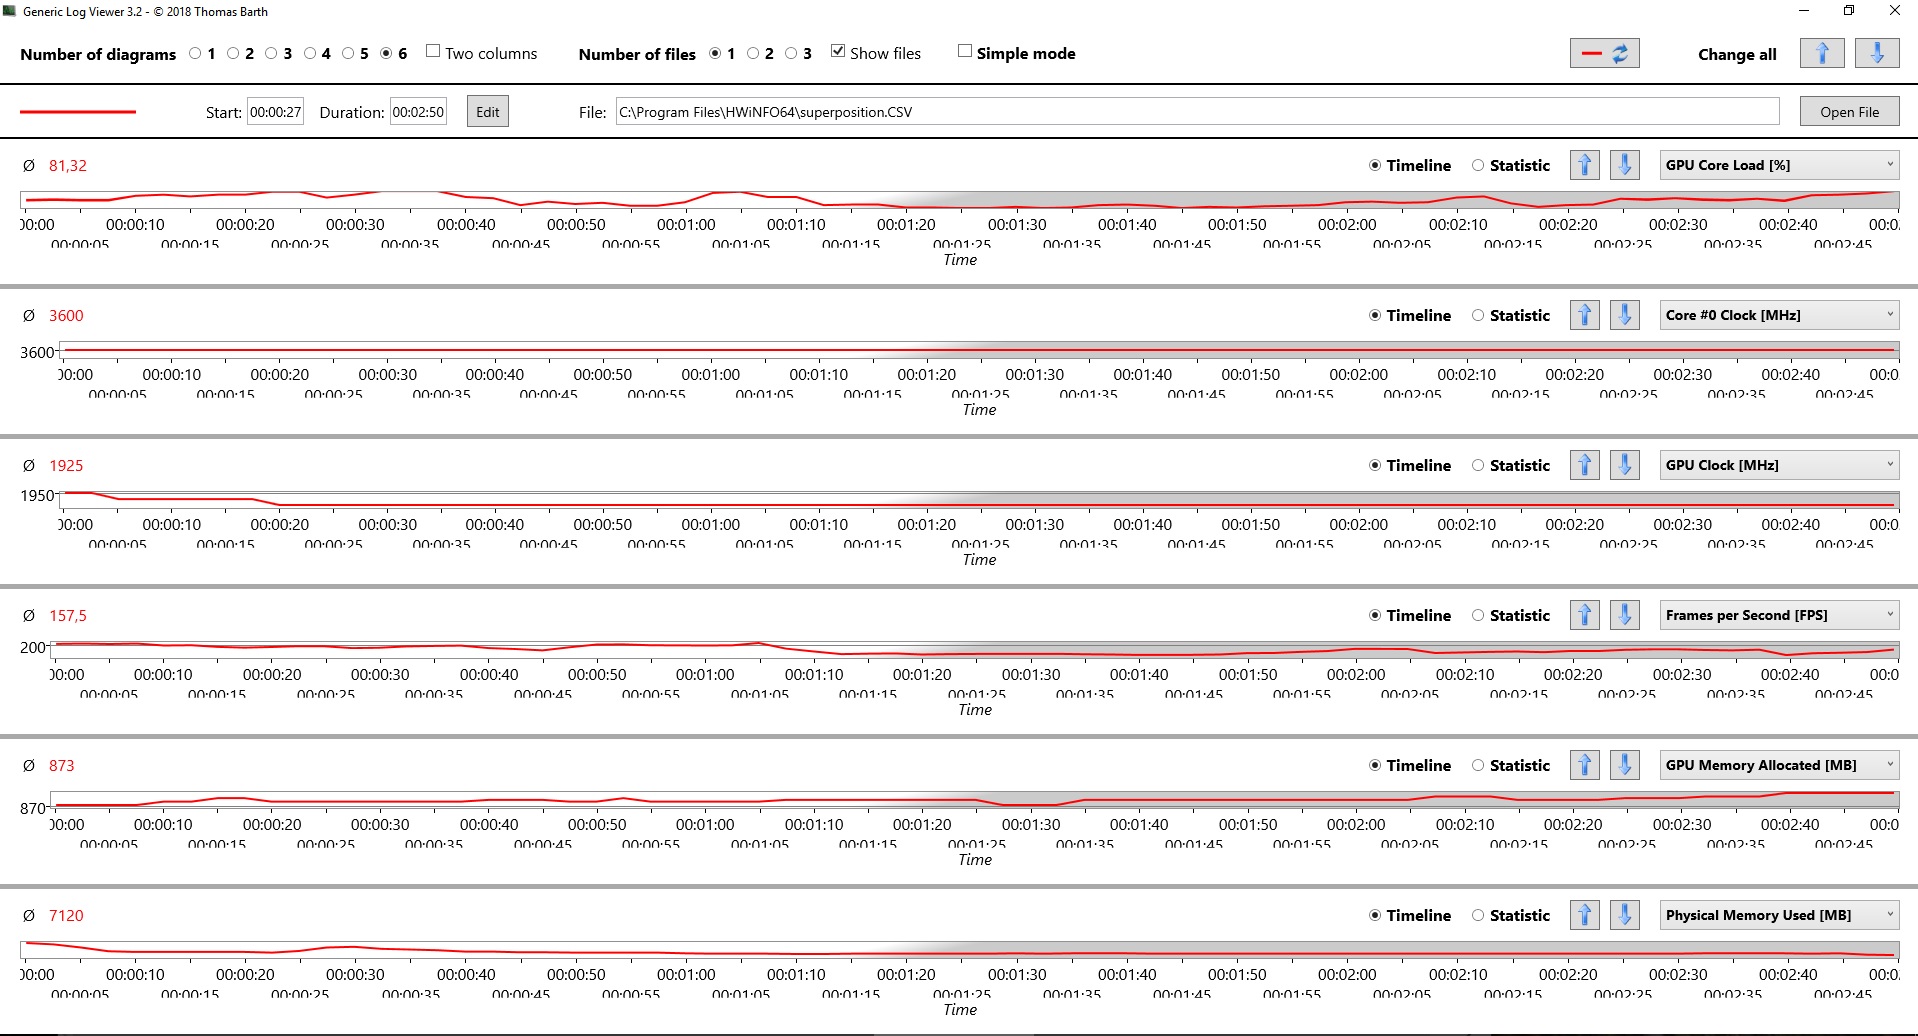Move Frames per Second diagram down
This screenshot has height=1036, width=1918.
click(x=1625, y=615)
